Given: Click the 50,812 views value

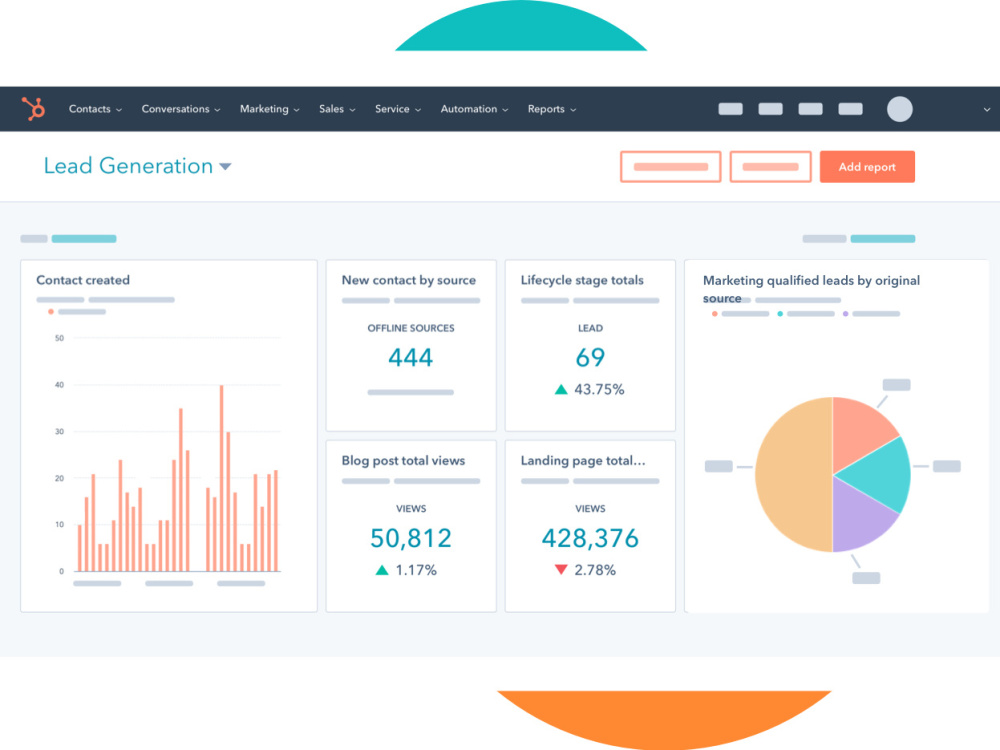Looking at the screenshot, I should pyautogui.click(x=411, y=538).
